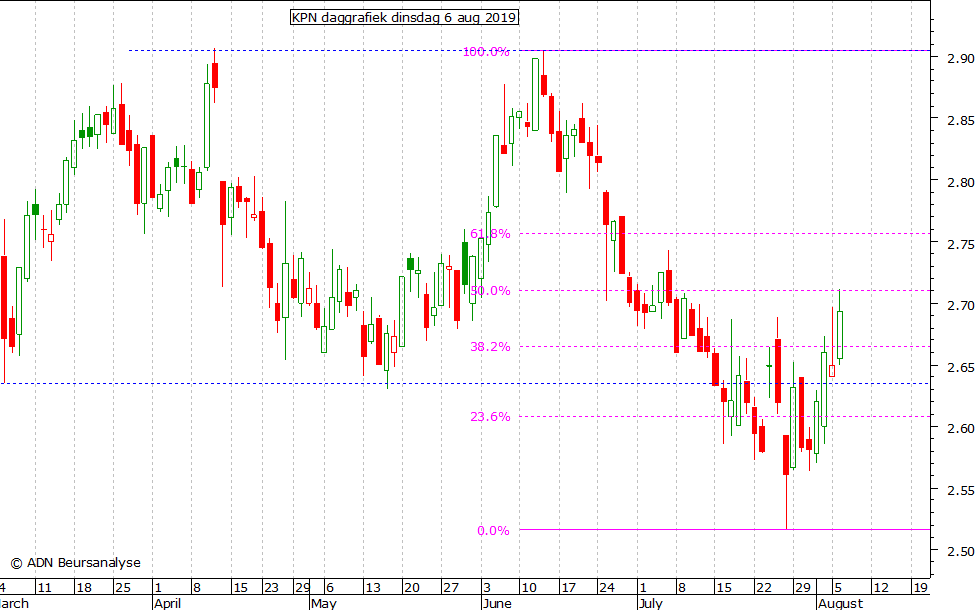This screenshot has height=610, width=978.
Task: Click the 2.60 price axis value
Action: click(961, 428)
